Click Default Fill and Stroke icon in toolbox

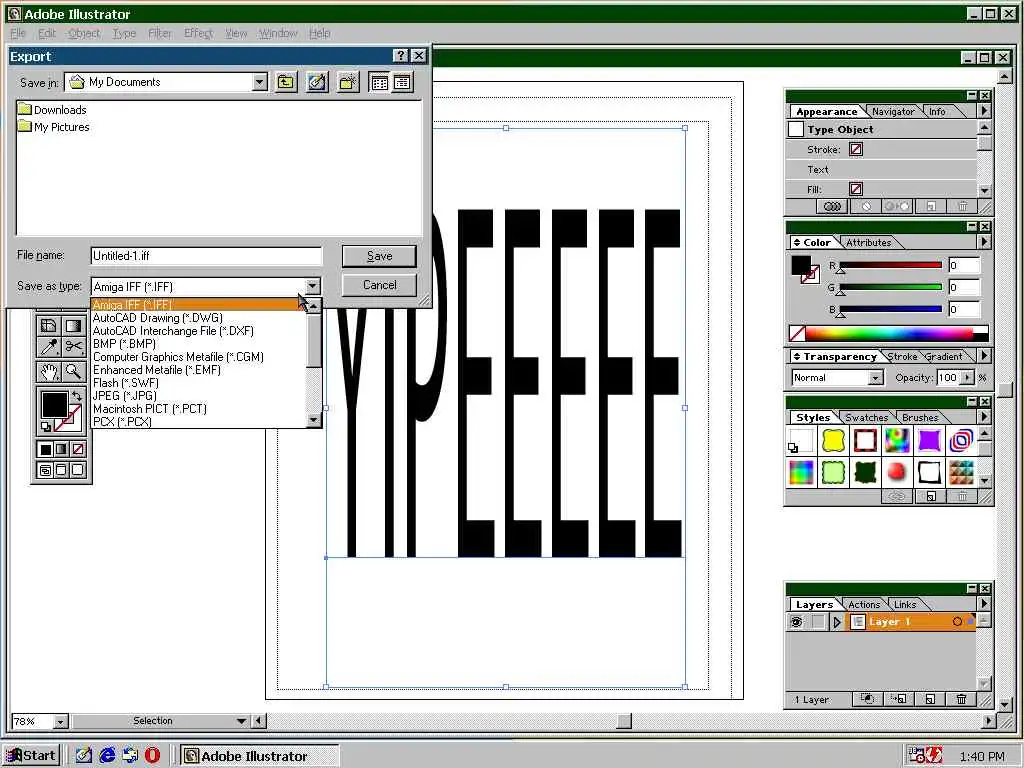coord(45,426)
